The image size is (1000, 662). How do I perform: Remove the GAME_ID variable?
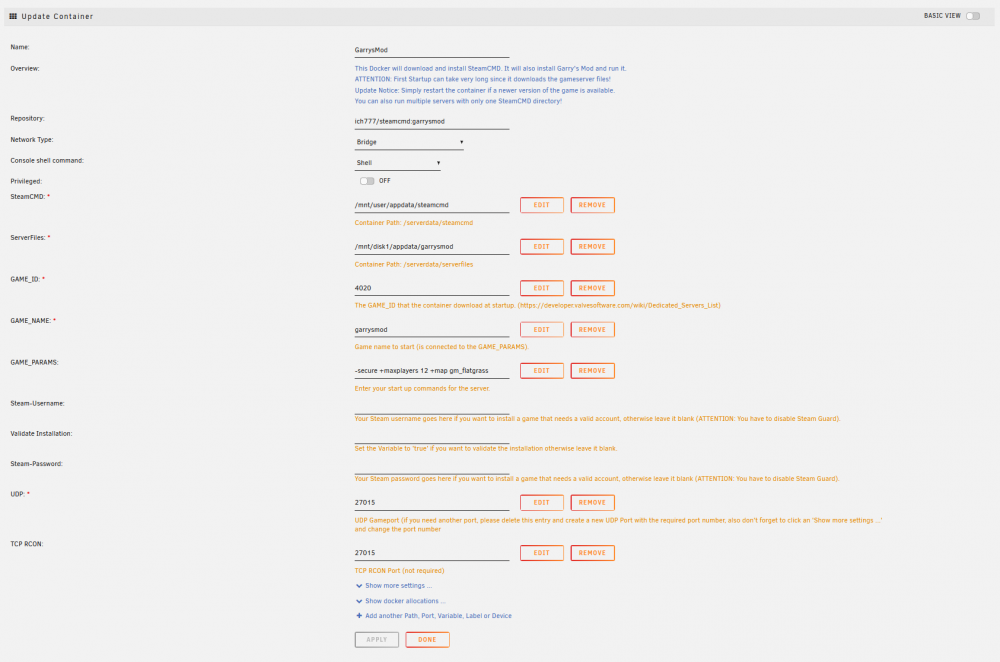pos(592,288)
